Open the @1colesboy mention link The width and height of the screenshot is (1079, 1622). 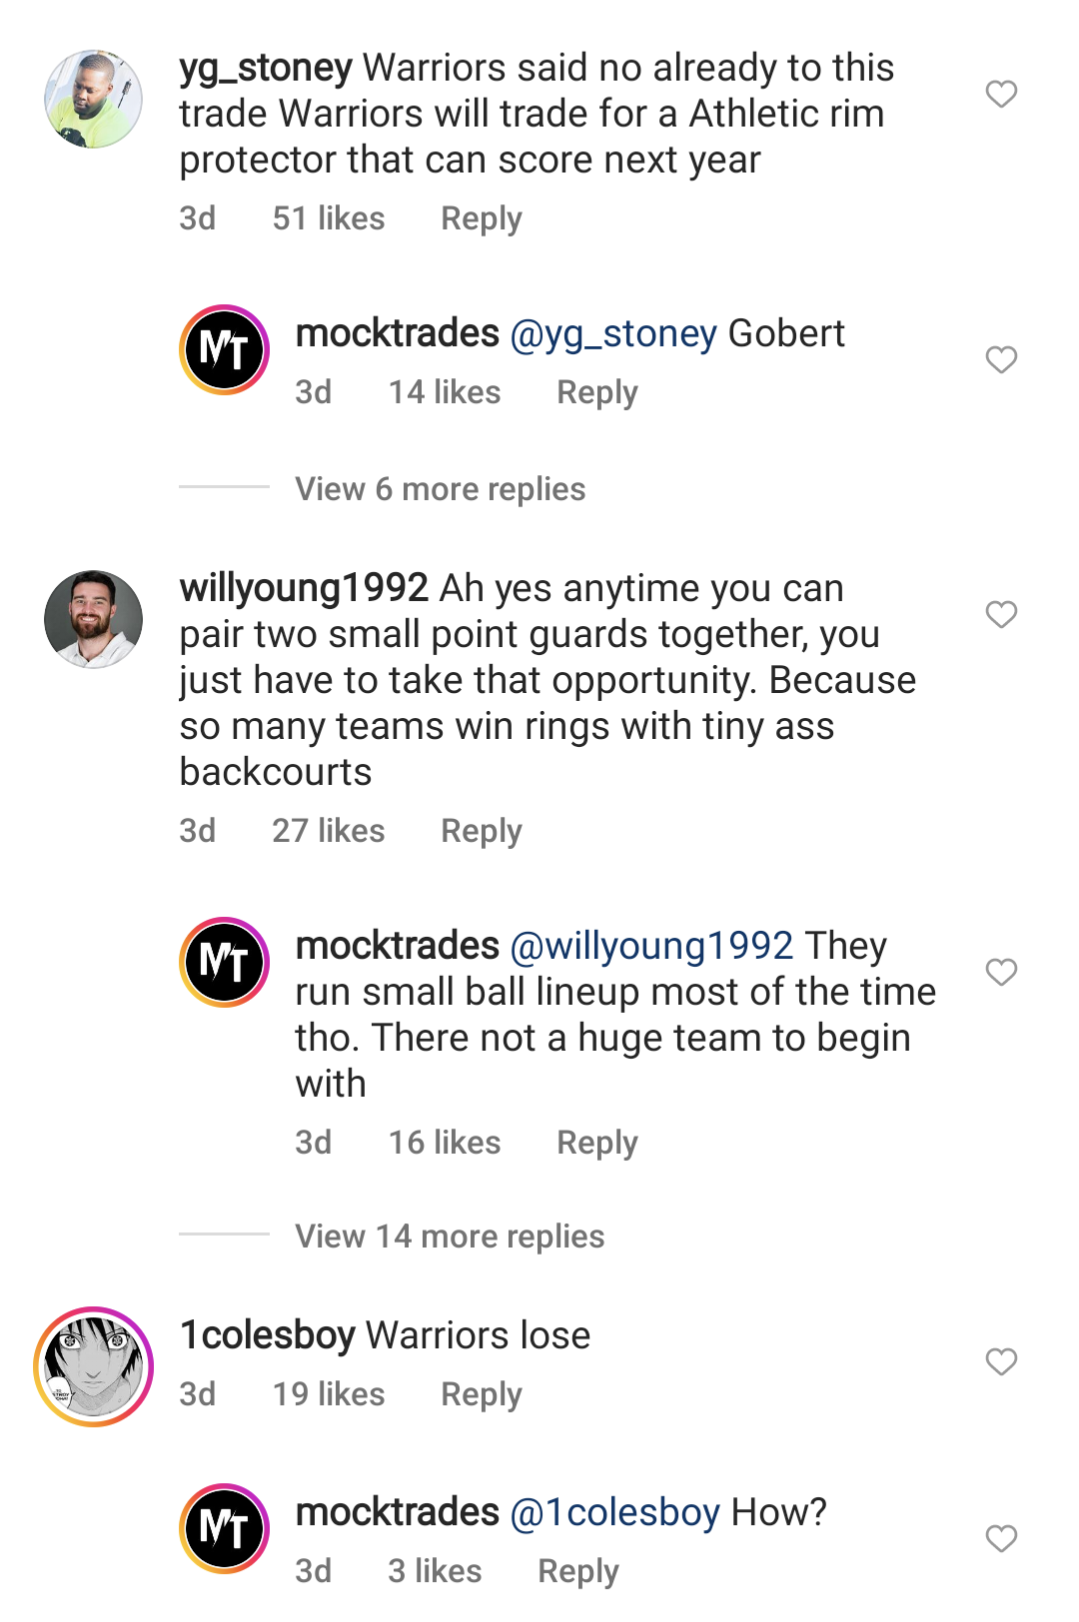tap(614, 1513)
